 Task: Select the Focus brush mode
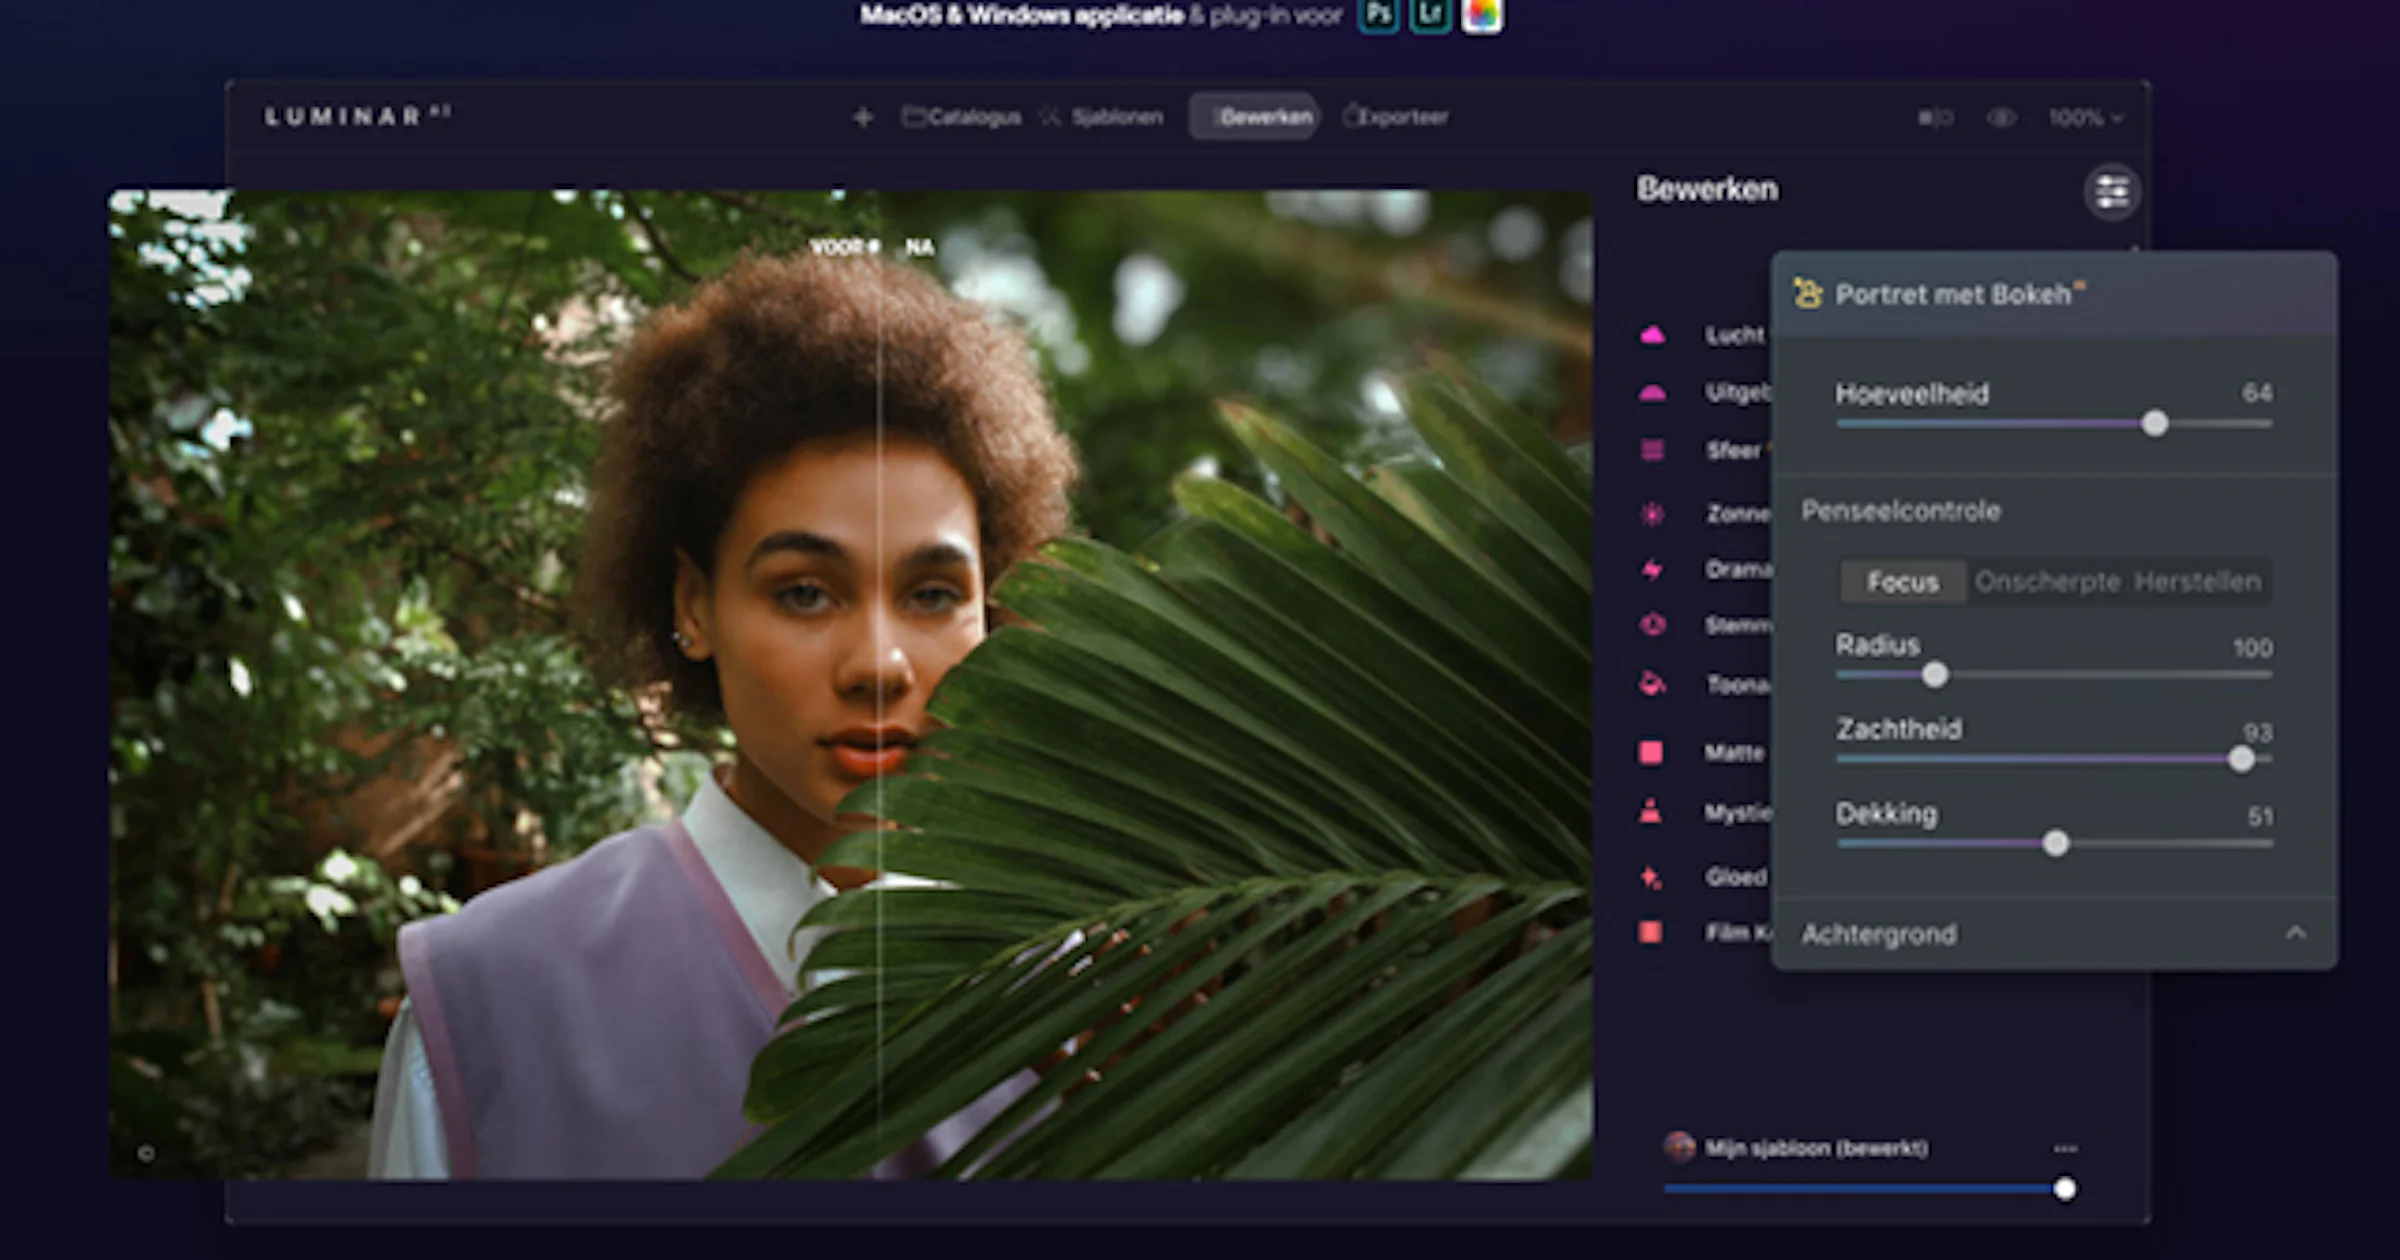tap(1902, 582)
